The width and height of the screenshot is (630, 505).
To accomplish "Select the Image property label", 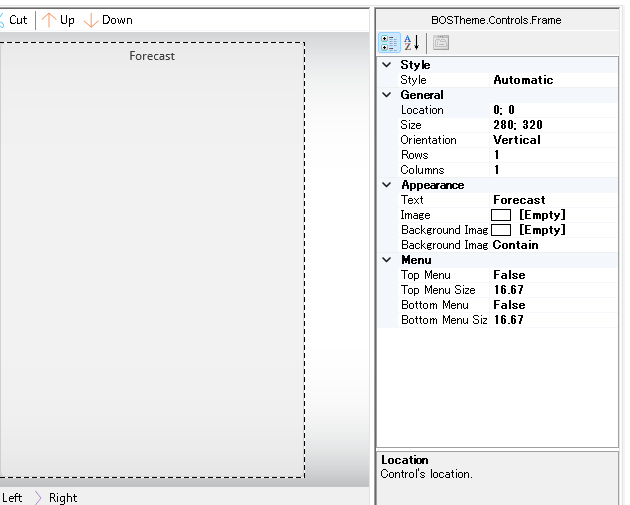I will click(415, 215).
